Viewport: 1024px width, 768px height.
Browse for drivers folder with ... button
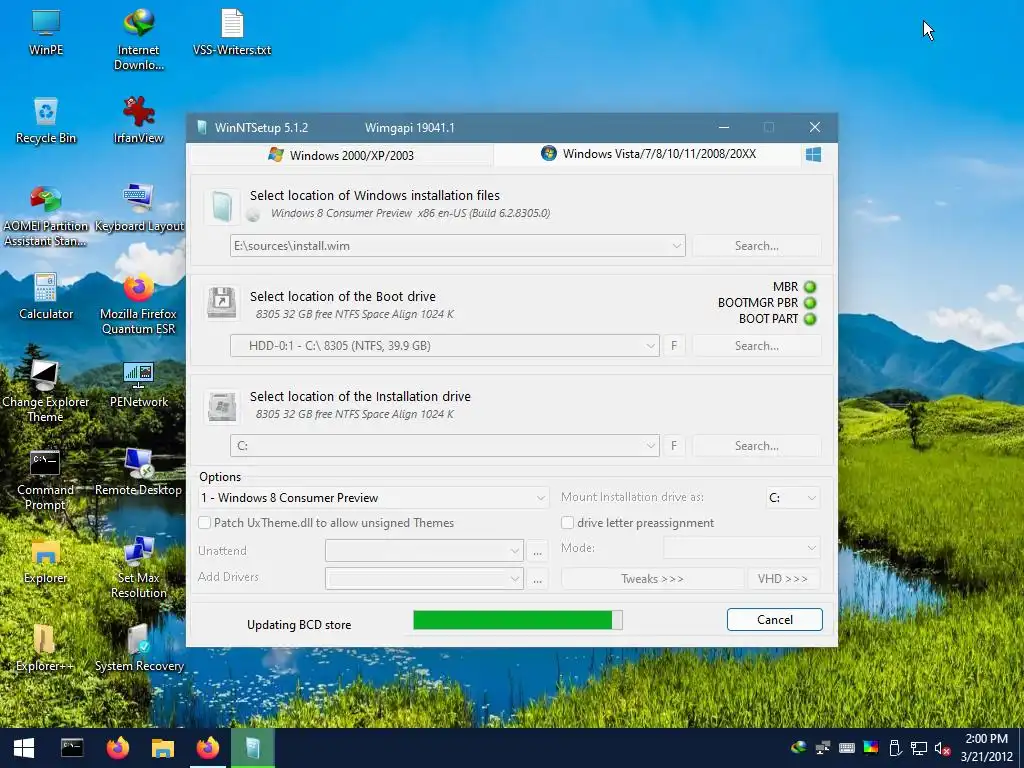tap(537, 579)
